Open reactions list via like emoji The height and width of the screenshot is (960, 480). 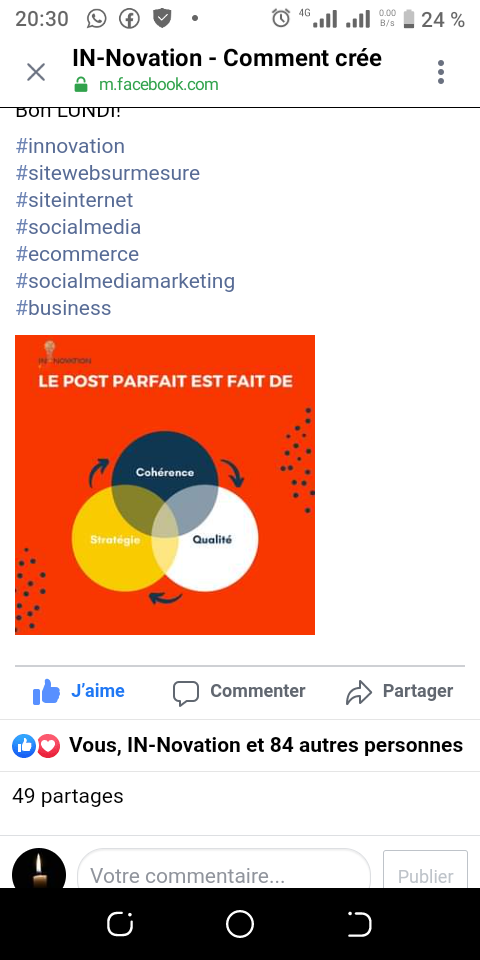pyautogui.click(x=24, y=745)
